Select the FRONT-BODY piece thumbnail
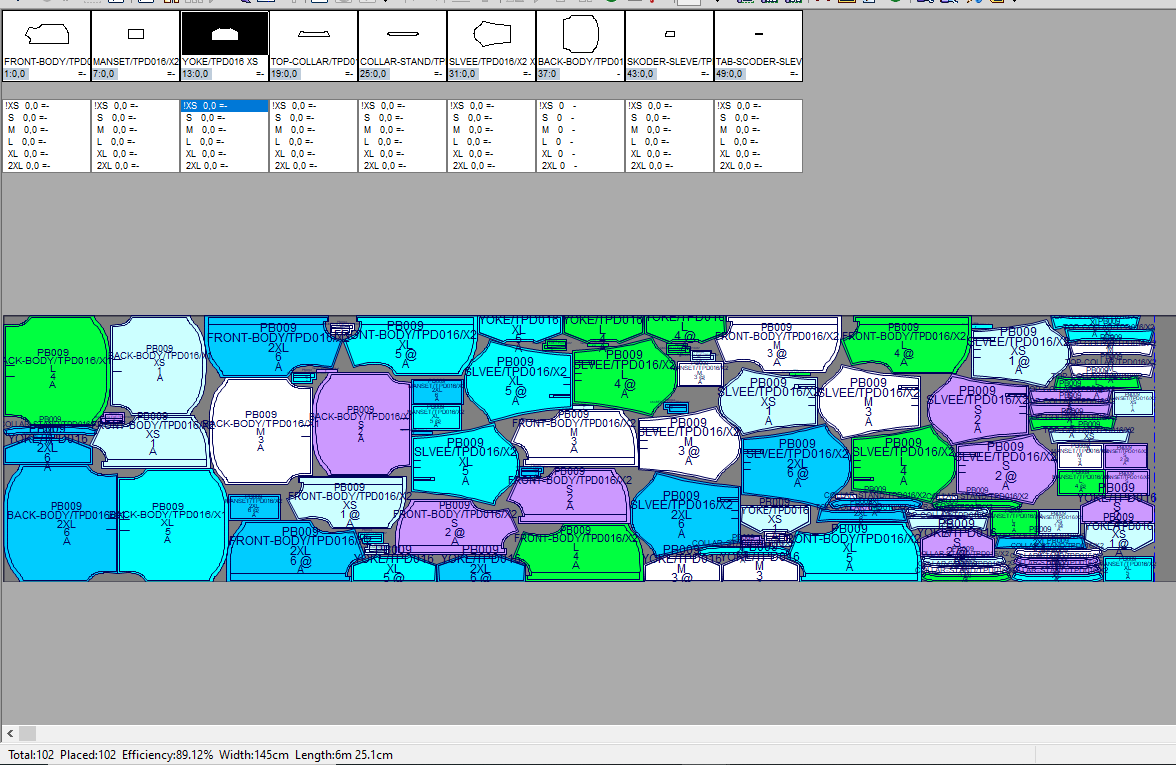Viewport: 1176px width, 765px height. click(46, 36)
